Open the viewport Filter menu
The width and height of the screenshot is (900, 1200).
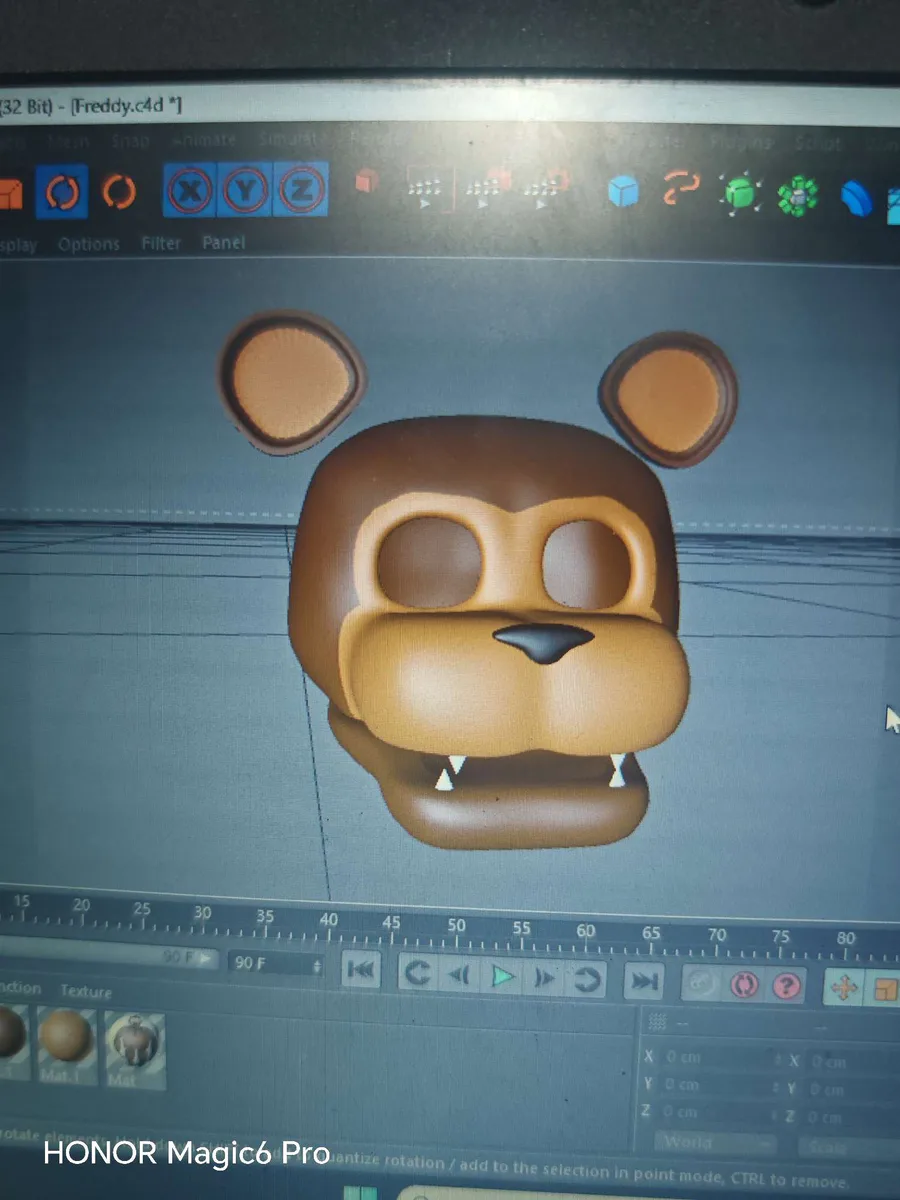161,243
